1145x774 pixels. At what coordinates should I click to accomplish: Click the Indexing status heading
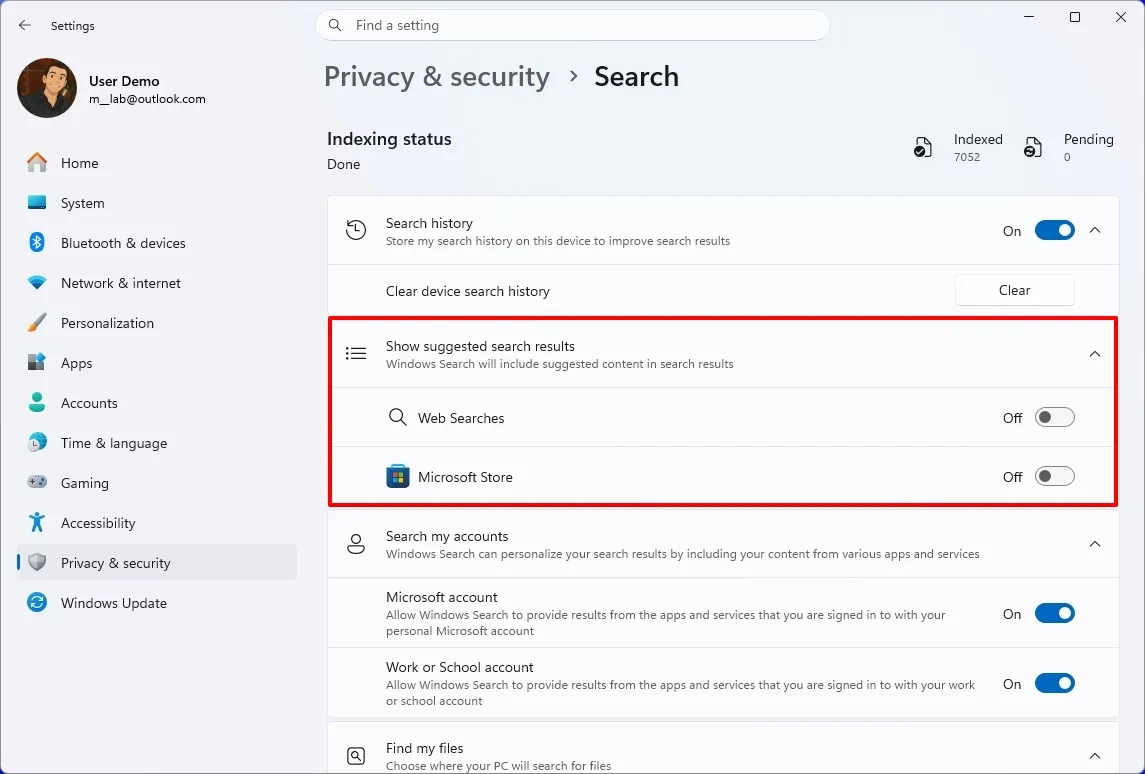click(x=389, y=139)
